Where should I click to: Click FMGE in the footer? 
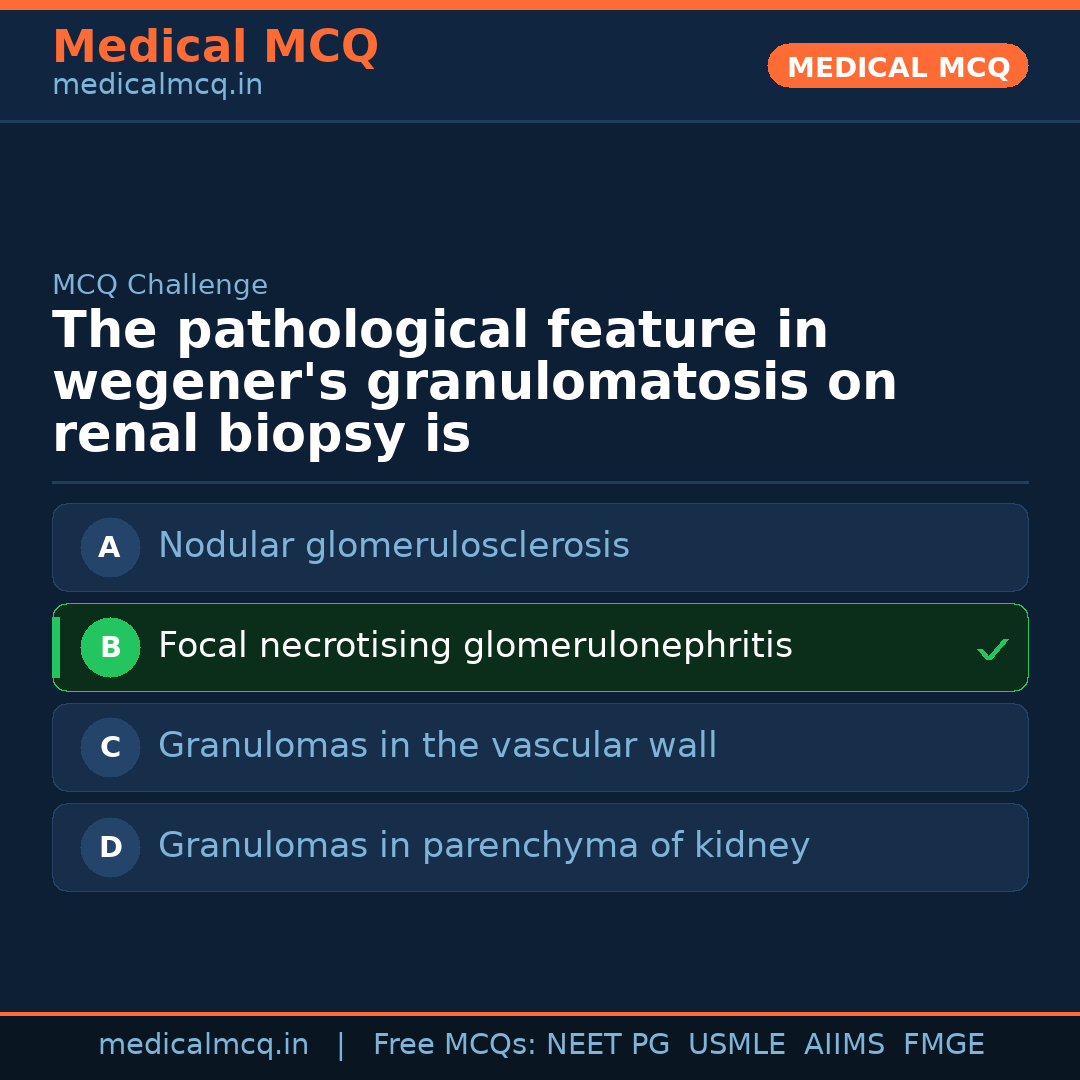tap(944, 1045)
